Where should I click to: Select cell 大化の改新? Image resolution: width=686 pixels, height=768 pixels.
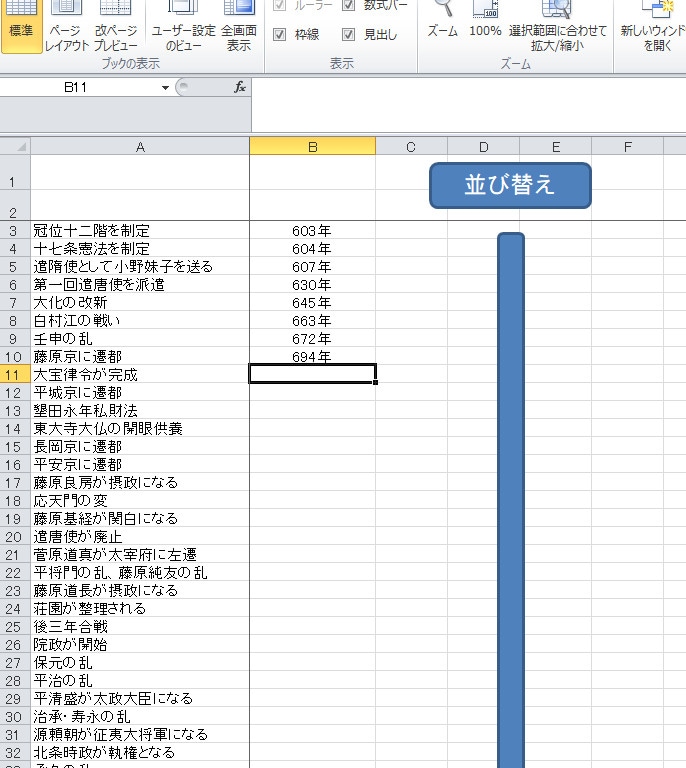point(140,303)
